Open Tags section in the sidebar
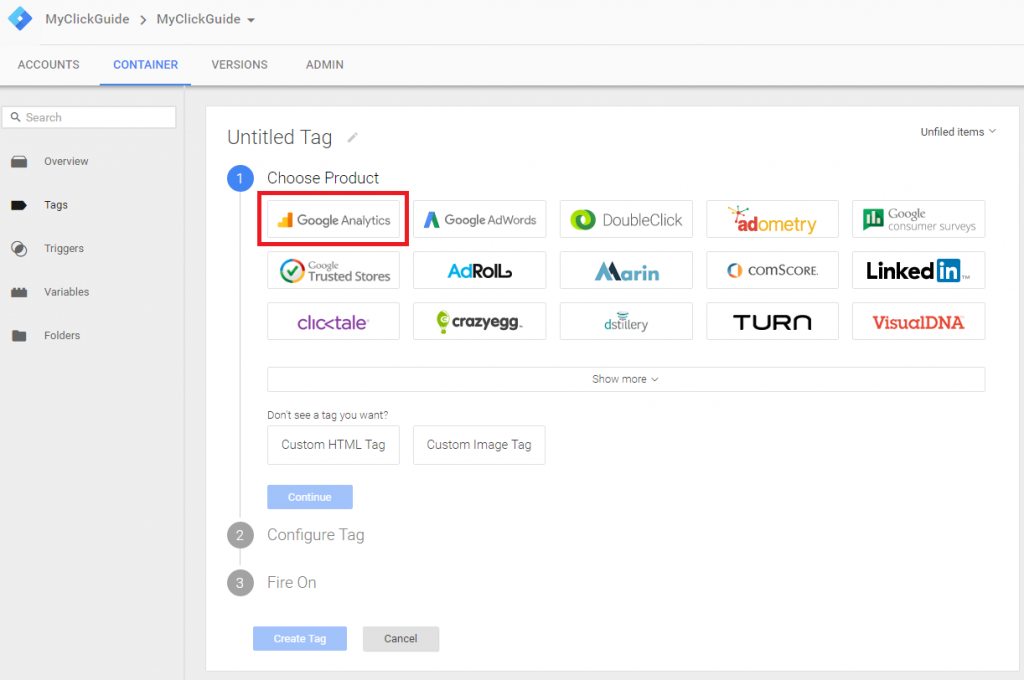The height and width of the screenshot is (680, 1024). point(56,205)
